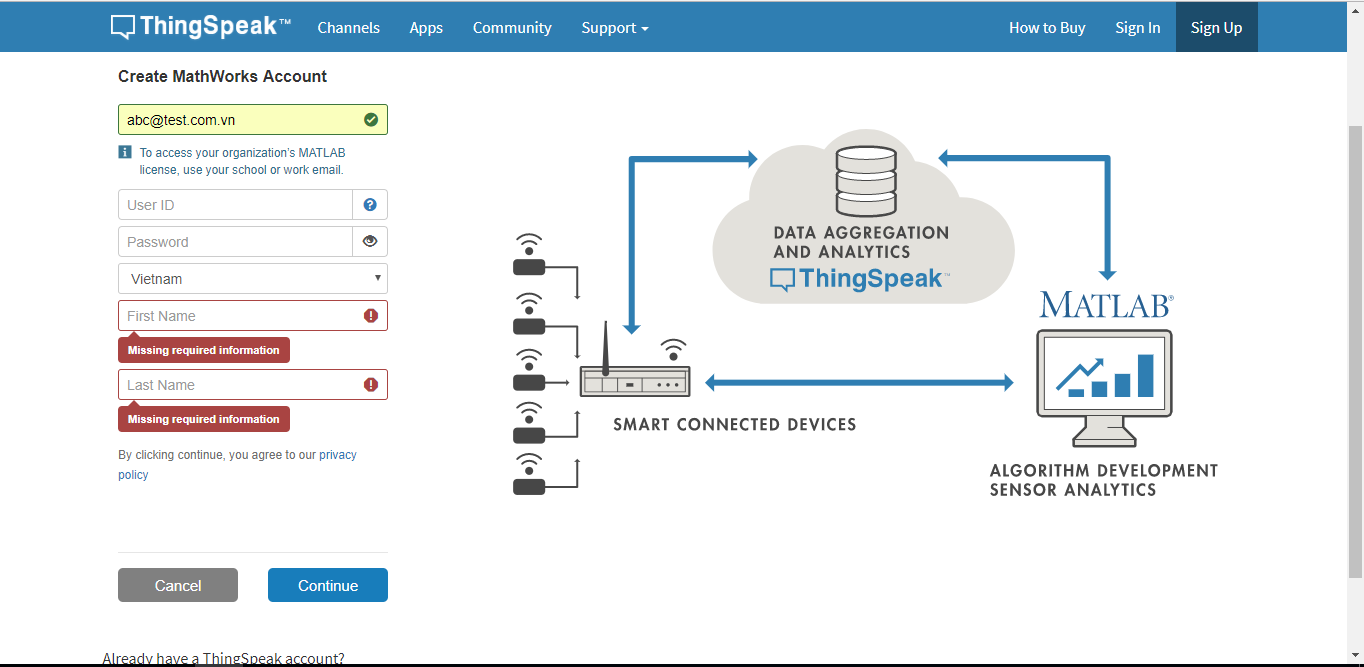
Task: Expand the Support dropdown menu
Action: coord(615,28)
